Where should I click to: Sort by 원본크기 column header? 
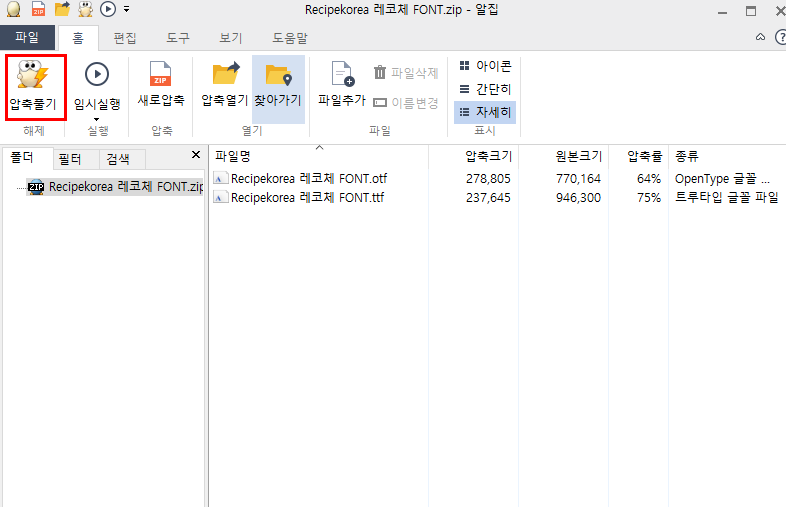[x=563, y=156]
